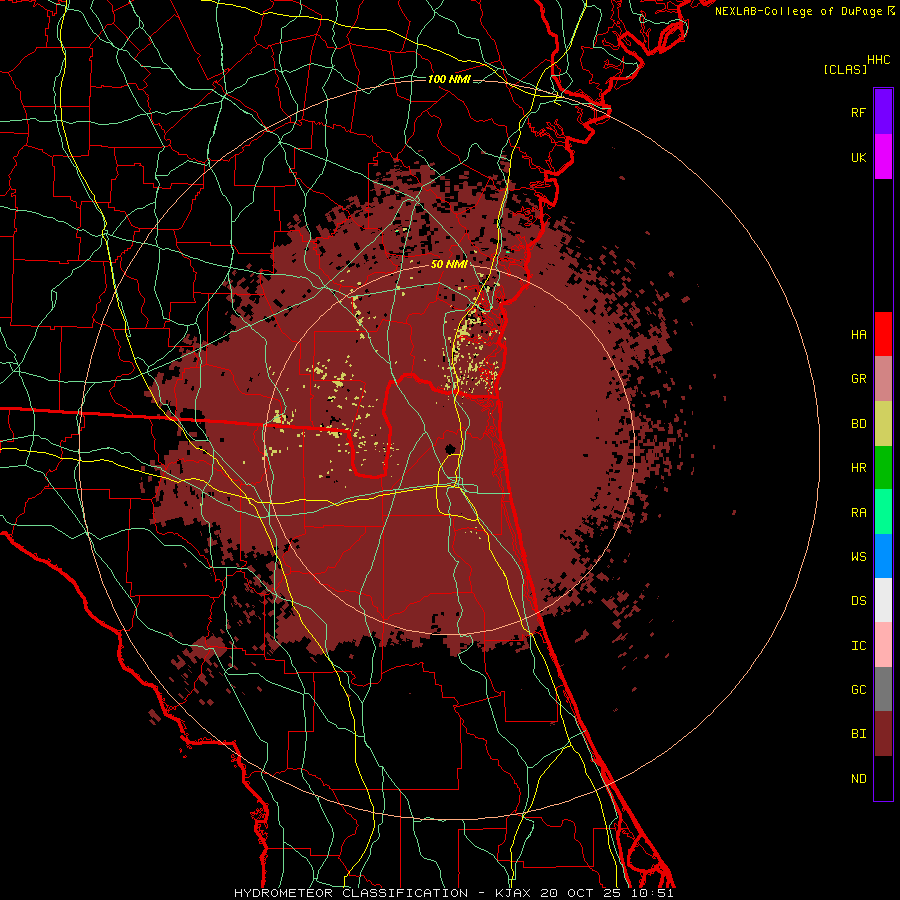The height and width of the screenshot is (900, 900).
Task: Click the GC legend label
Action: (x=858, y=689)
